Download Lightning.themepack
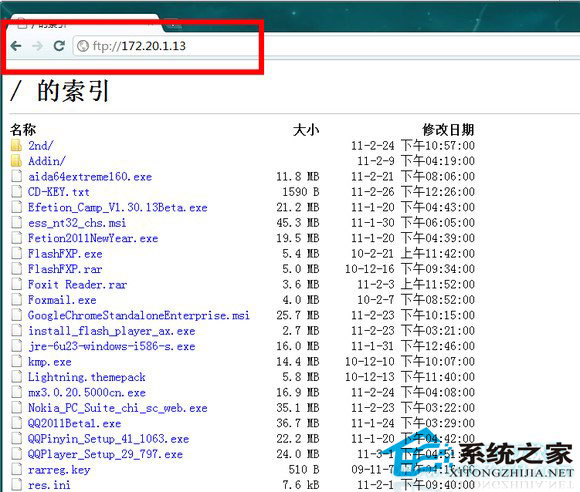Image resolution: width=580 pixels, height=492 pixels. tap(87, 377)
